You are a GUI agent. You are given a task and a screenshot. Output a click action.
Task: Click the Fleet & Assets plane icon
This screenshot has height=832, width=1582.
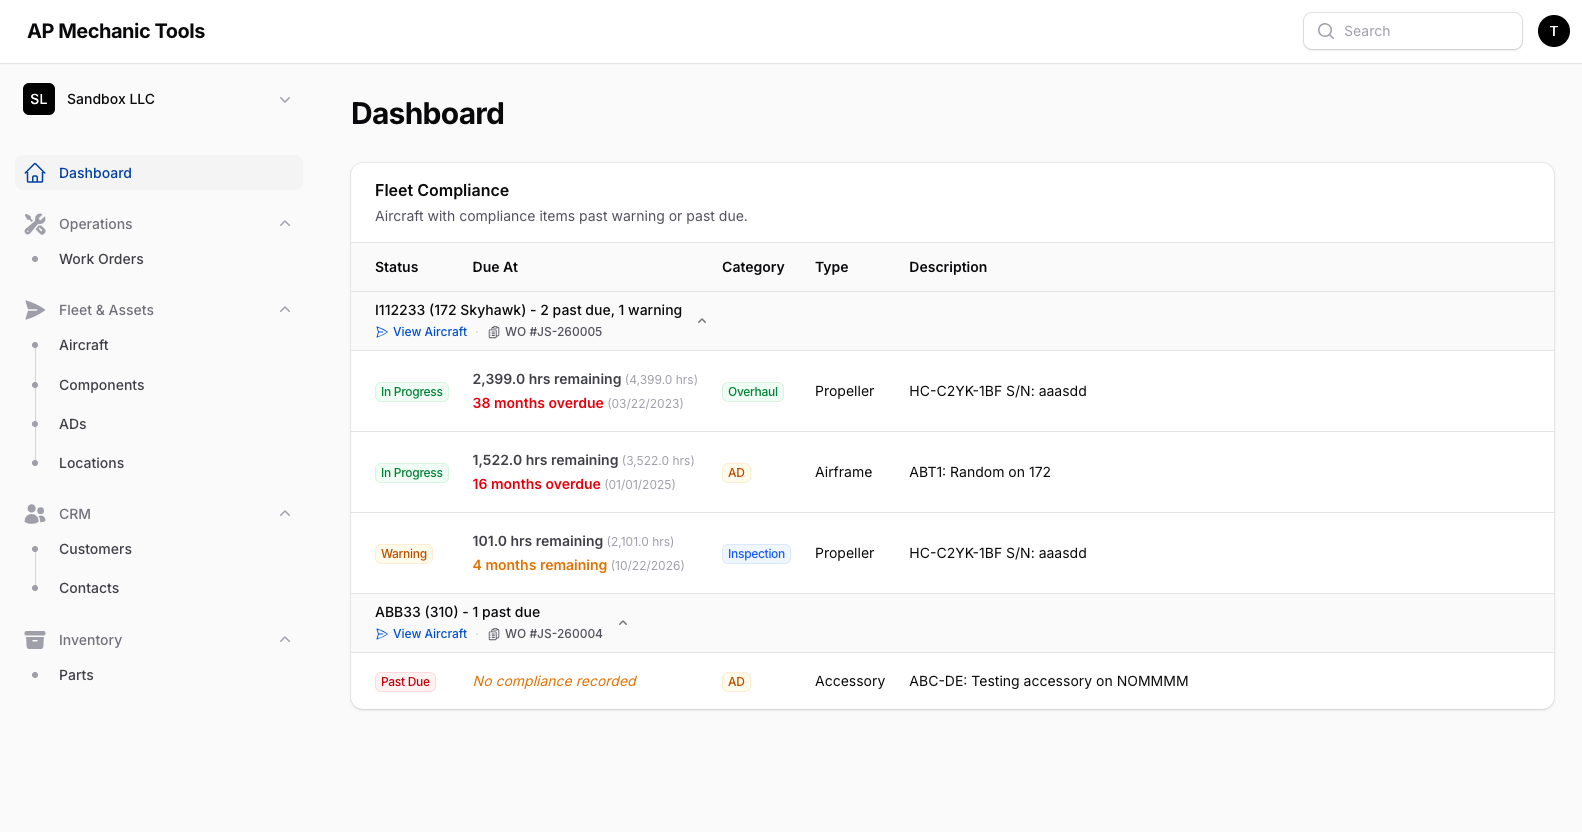(35, 310)
